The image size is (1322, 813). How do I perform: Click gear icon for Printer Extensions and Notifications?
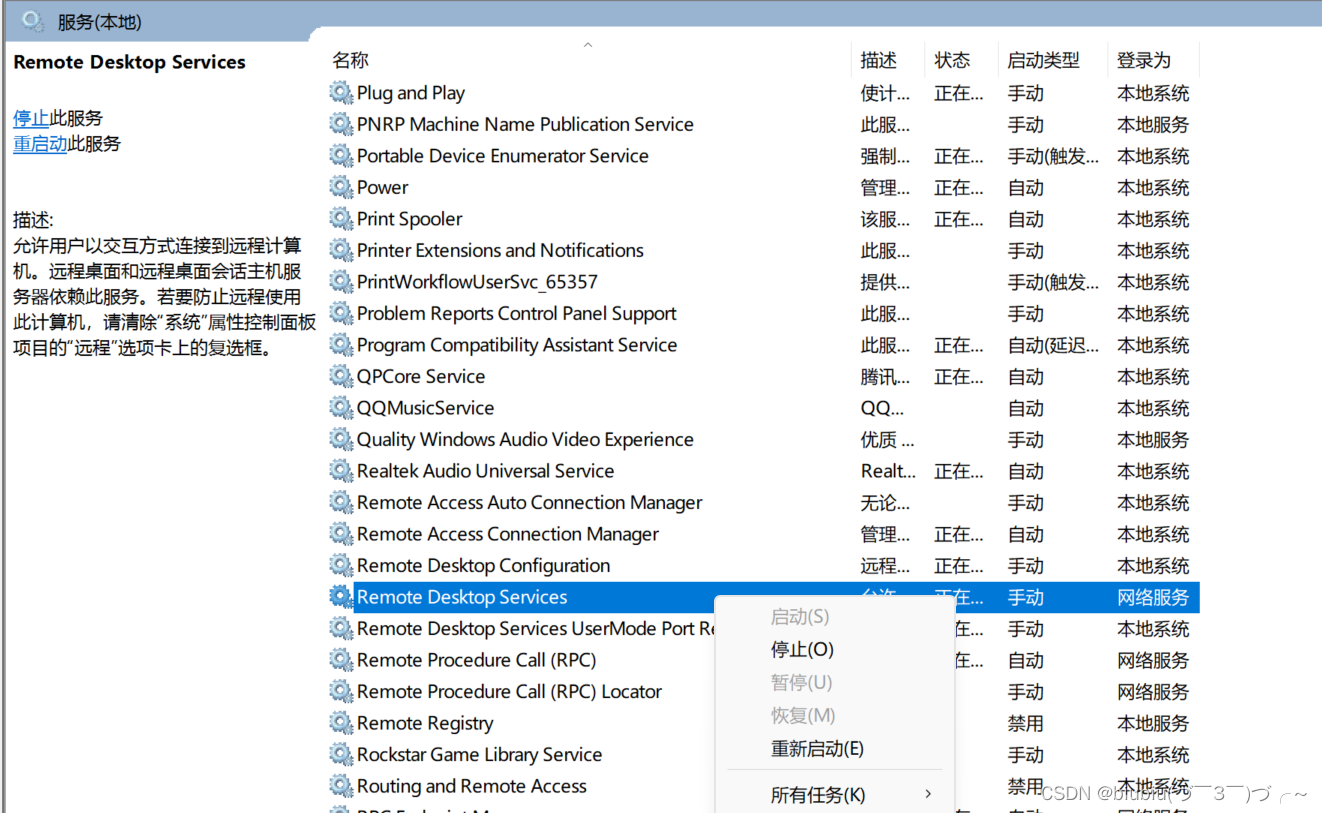click(341, 250)
